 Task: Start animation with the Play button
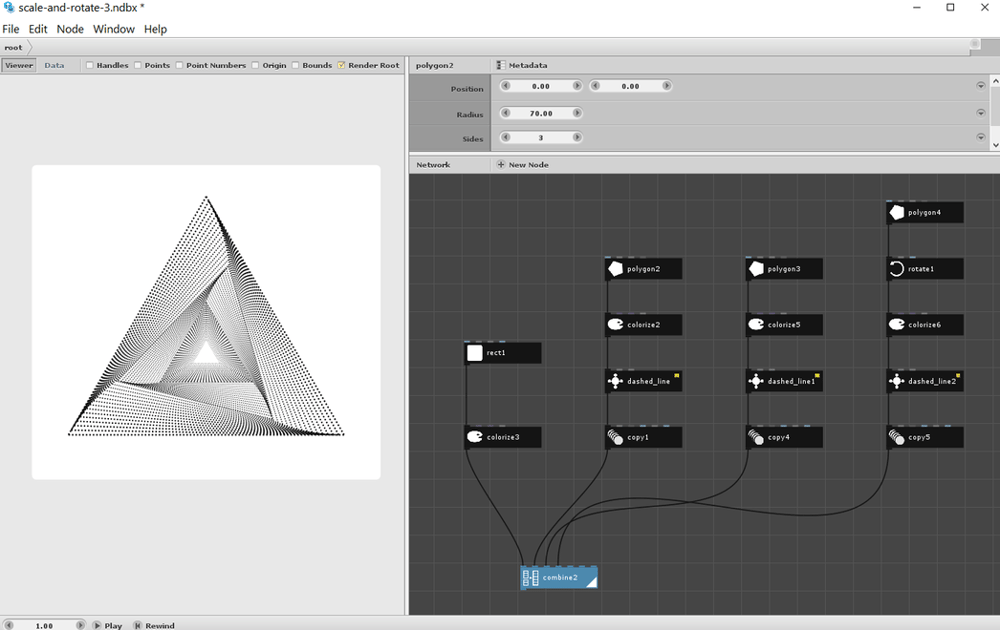tap(107, 625)
